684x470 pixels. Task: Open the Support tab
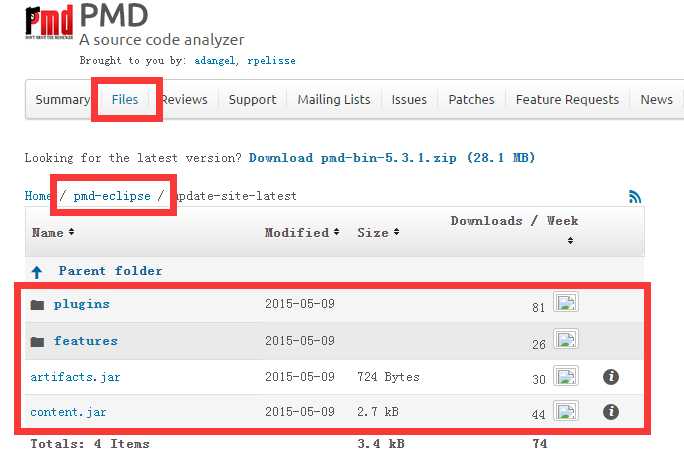click(x=253, y=100)
